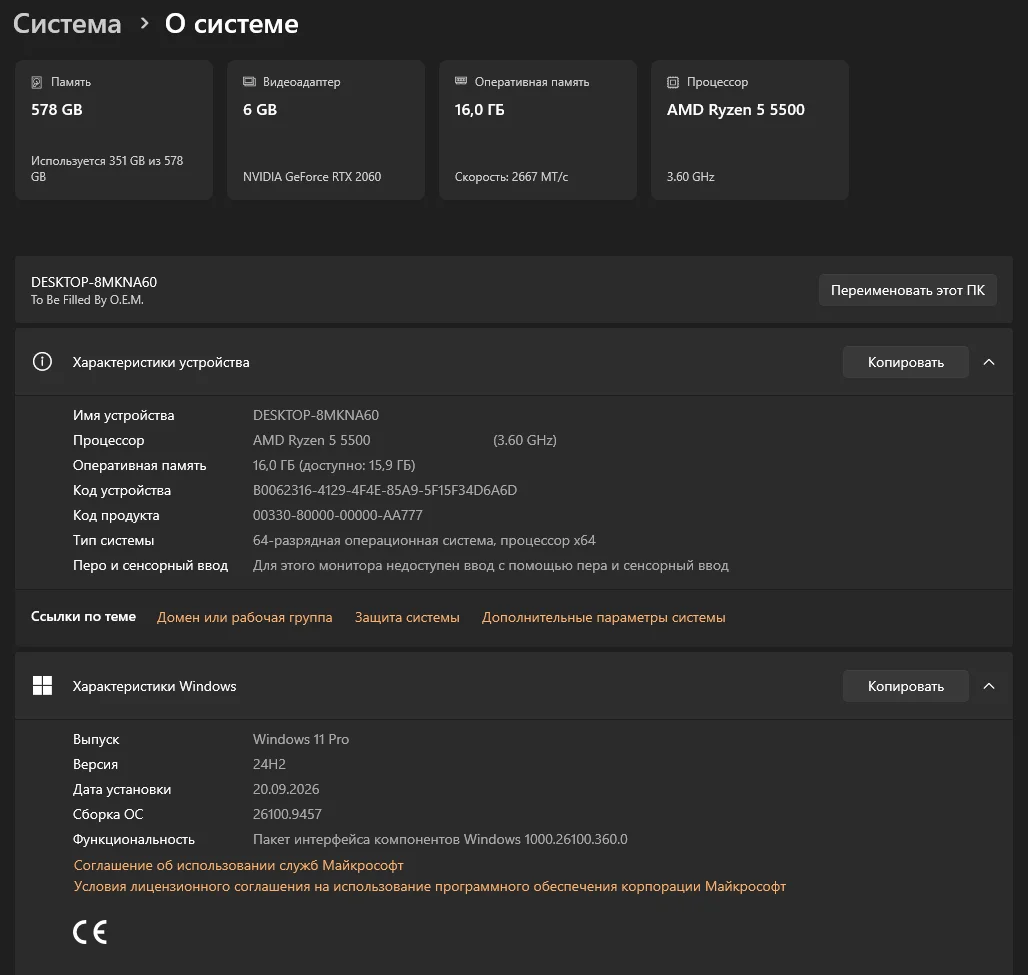Click device ID B0062316-4129-4F4E-85A9-5F15F34D6A6D
Screen dimensions: 1028x975
point(385,490)
